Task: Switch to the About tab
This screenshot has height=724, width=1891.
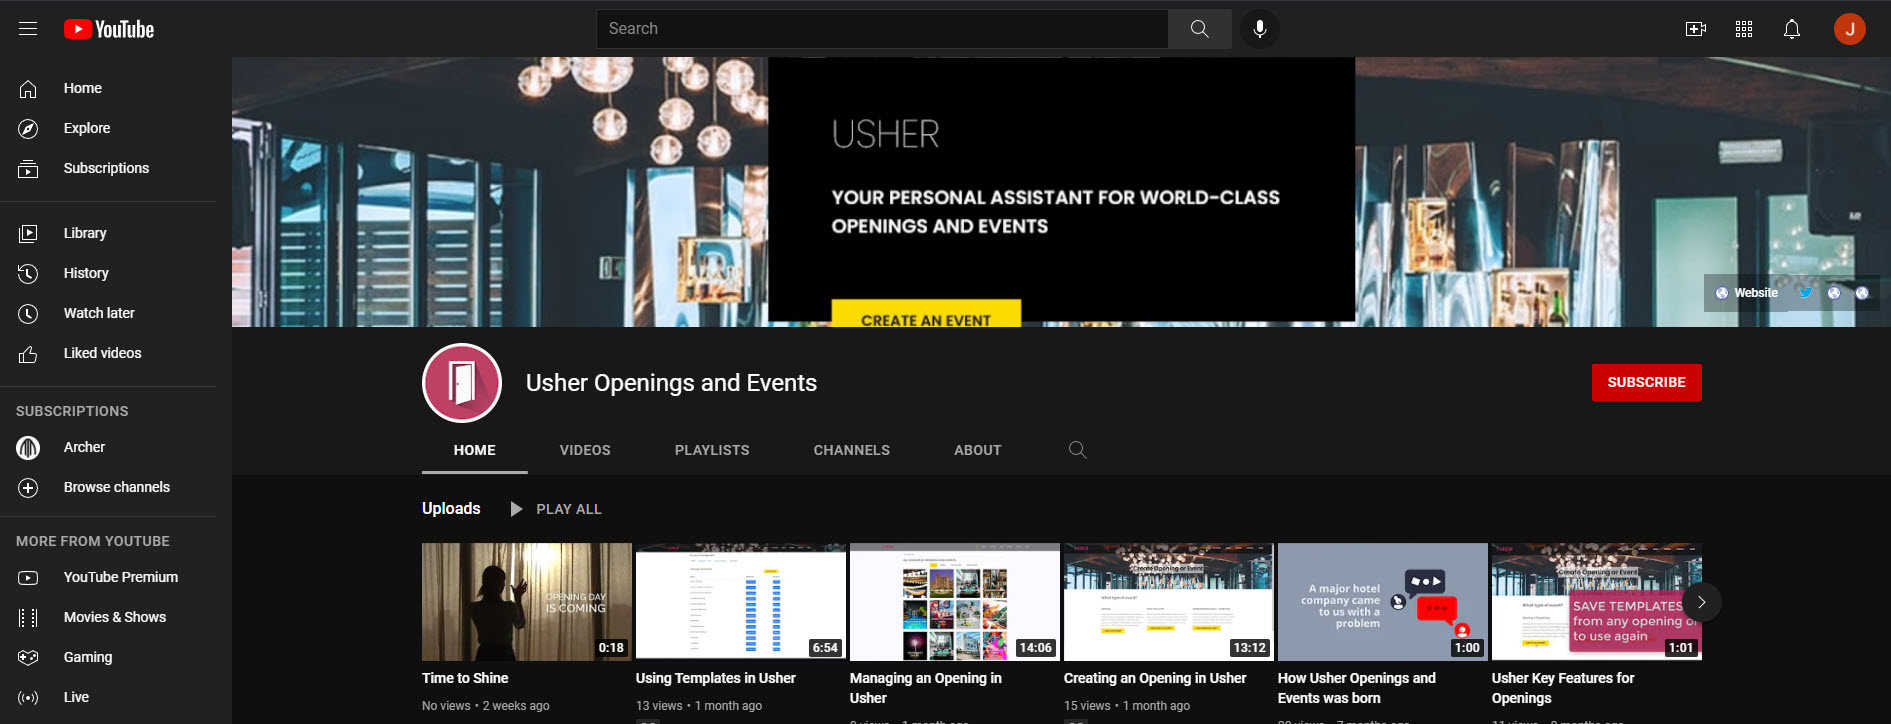Action: (x=978, y=450)
